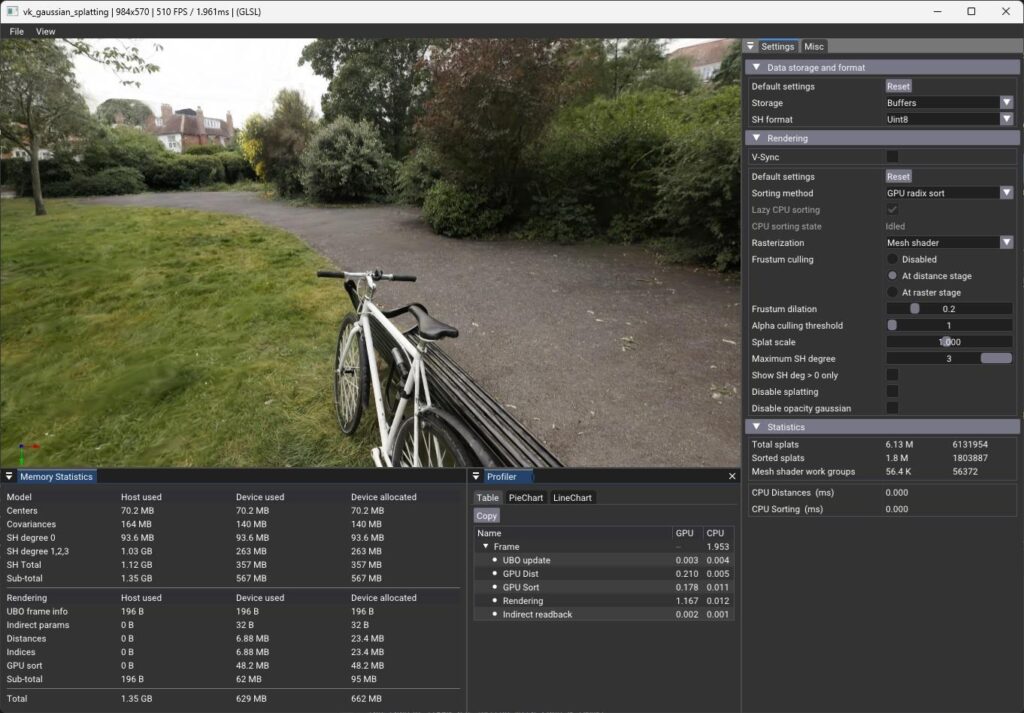Click the SH format dropdown arrow
This screenshot has width=1024, height=713.
1007,119
